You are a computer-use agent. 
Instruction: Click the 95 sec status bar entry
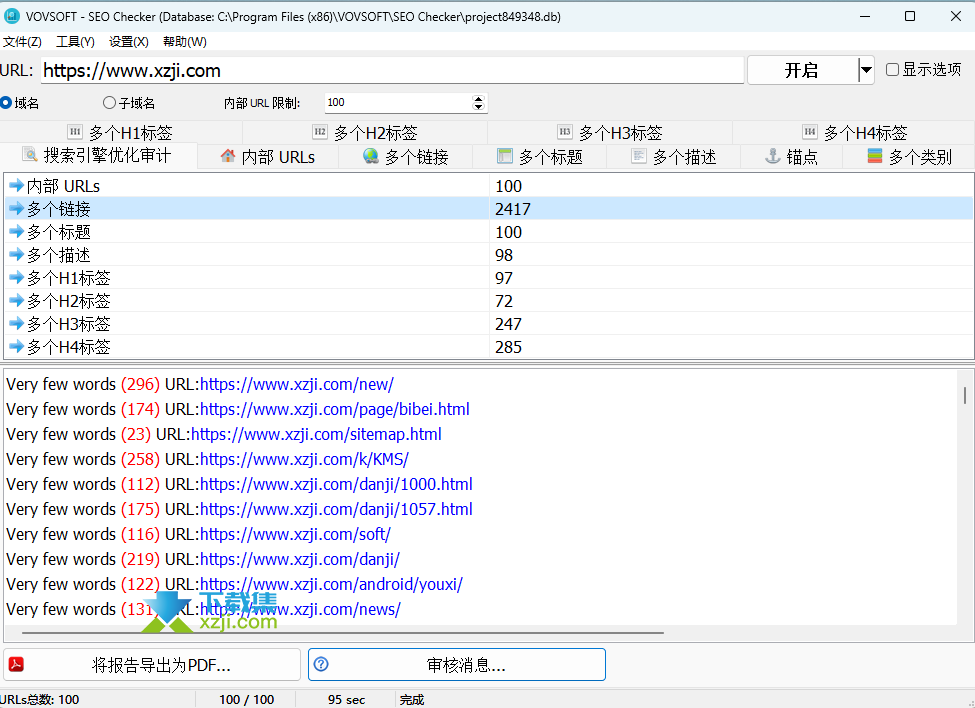coord(346,699)
